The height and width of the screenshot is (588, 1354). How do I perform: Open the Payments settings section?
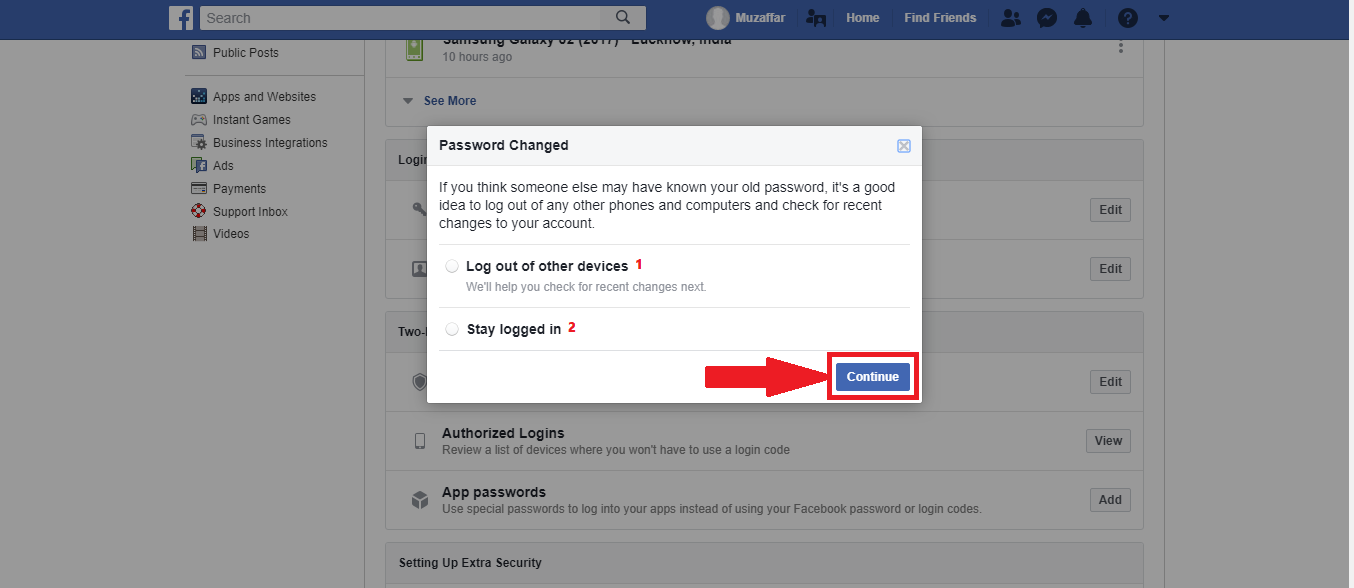pos(239,188)
